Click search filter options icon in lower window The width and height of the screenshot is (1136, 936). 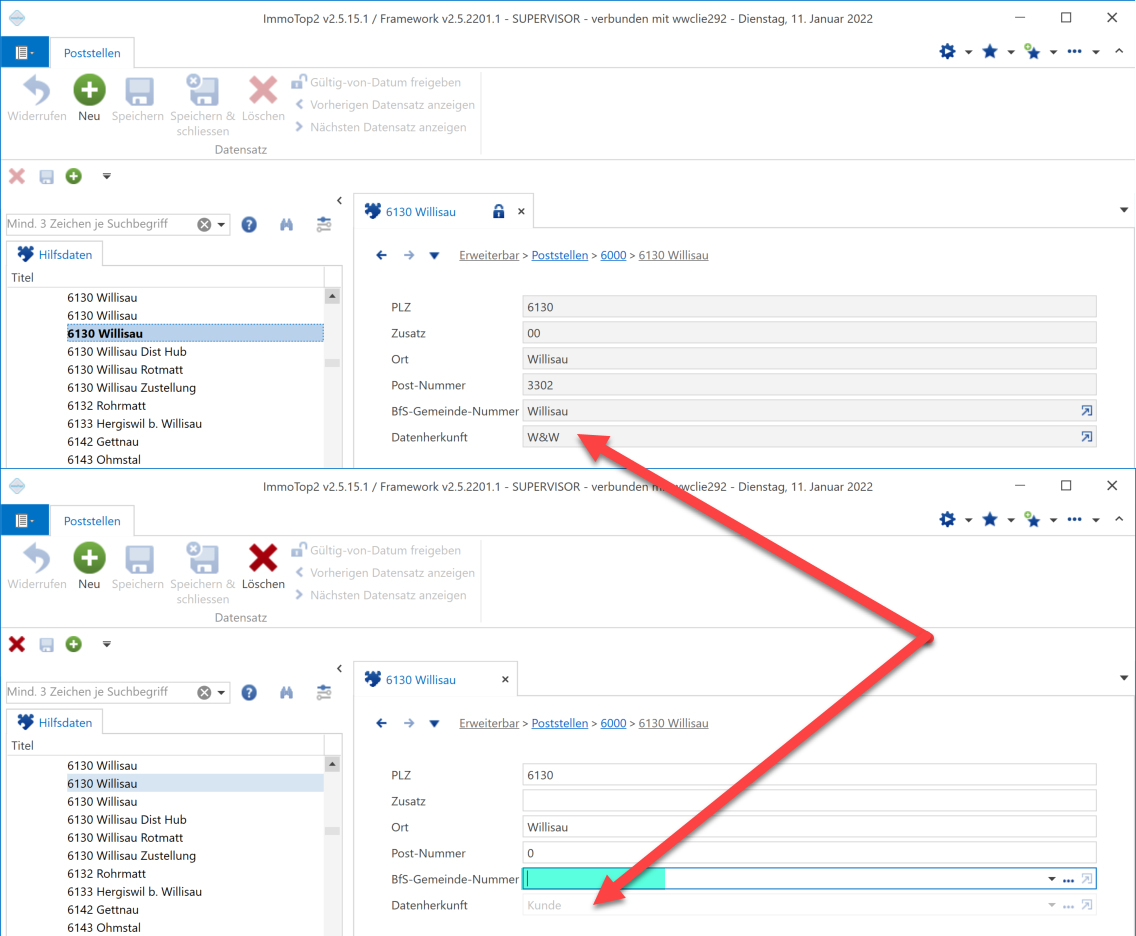[324, 693]
